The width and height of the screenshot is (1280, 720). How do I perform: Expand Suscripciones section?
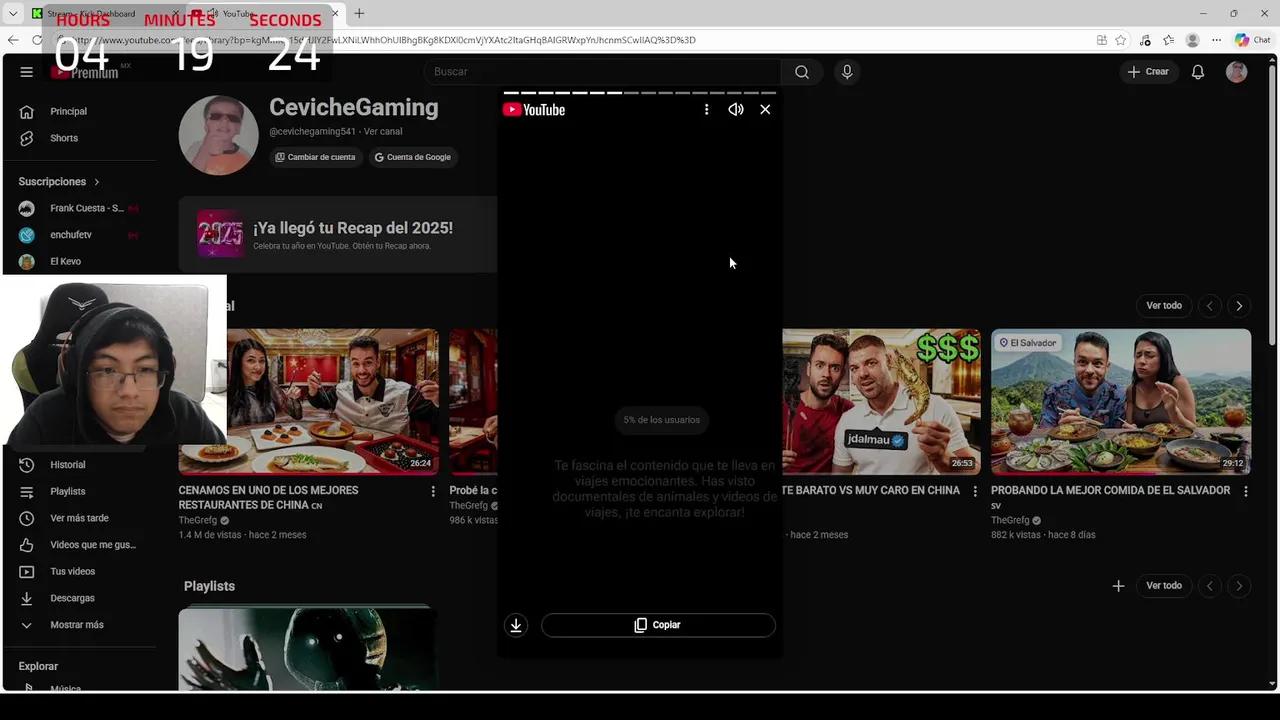point(59,182)
